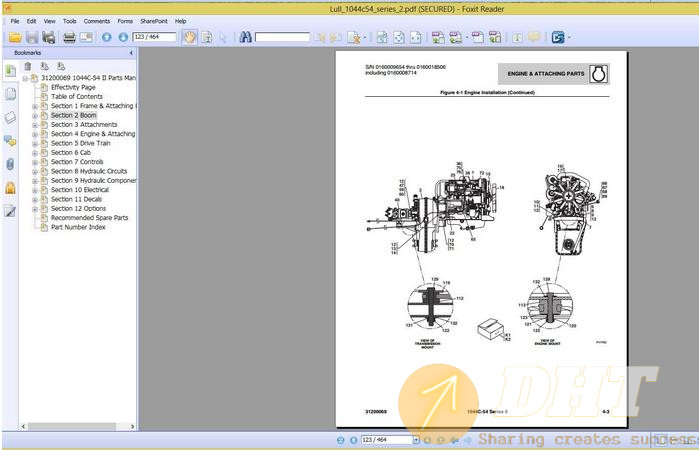
Task: Click the toolbar search text field
Action: pyautogui.click(x=282, y=37)
